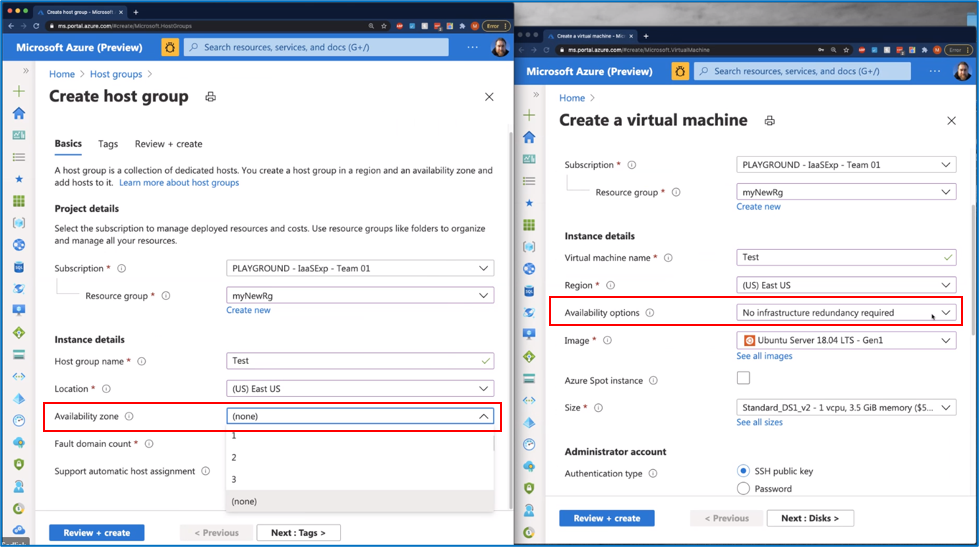Screen dimensions: 979x547
Task: Choose (none) in Availability zone list
Action: (360, 501)
